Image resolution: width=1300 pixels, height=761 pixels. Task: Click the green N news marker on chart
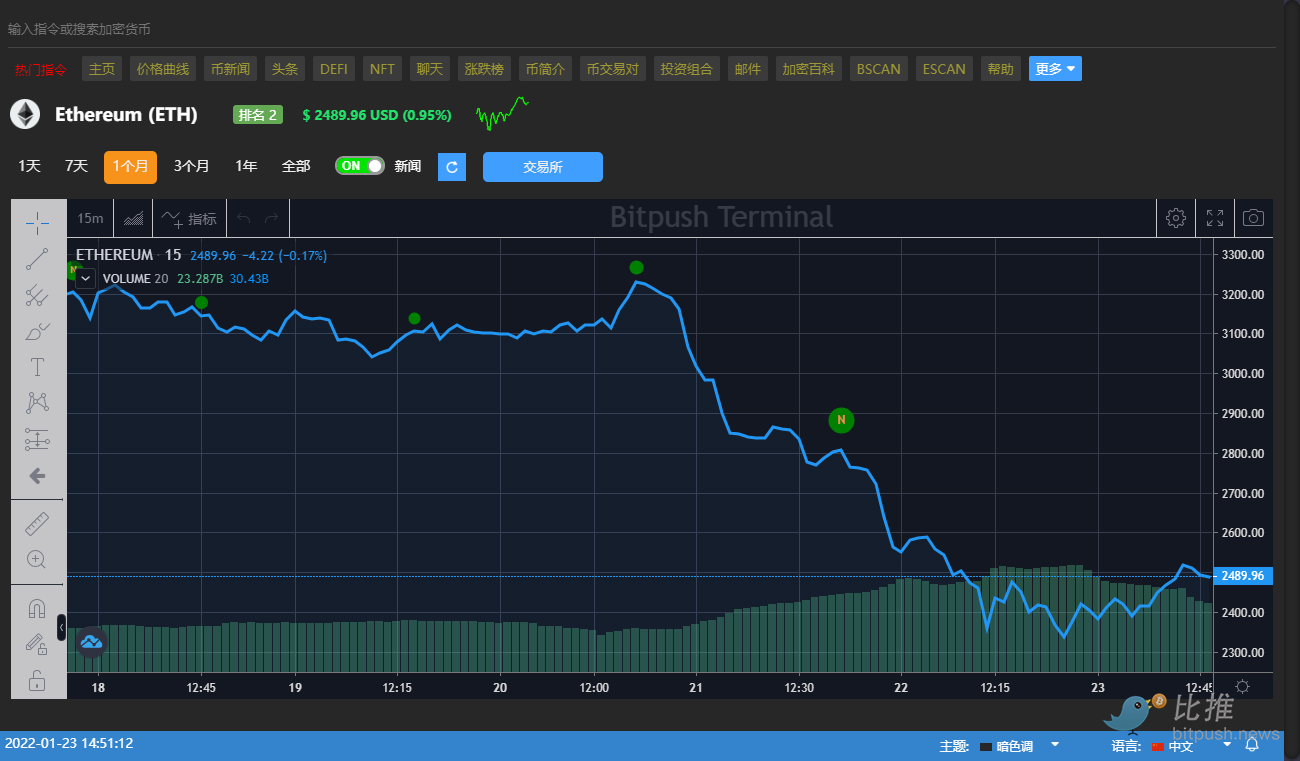click(x=841, y=420)
